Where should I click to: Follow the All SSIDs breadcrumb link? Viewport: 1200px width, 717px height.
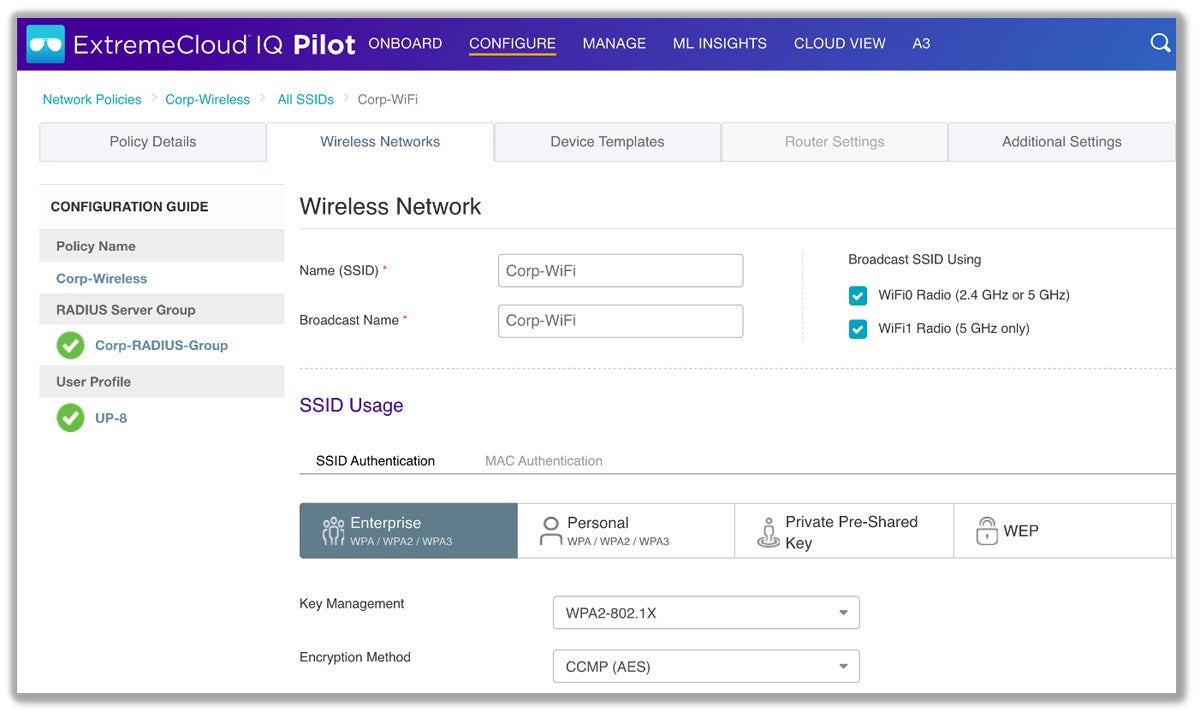click(306, 99)
